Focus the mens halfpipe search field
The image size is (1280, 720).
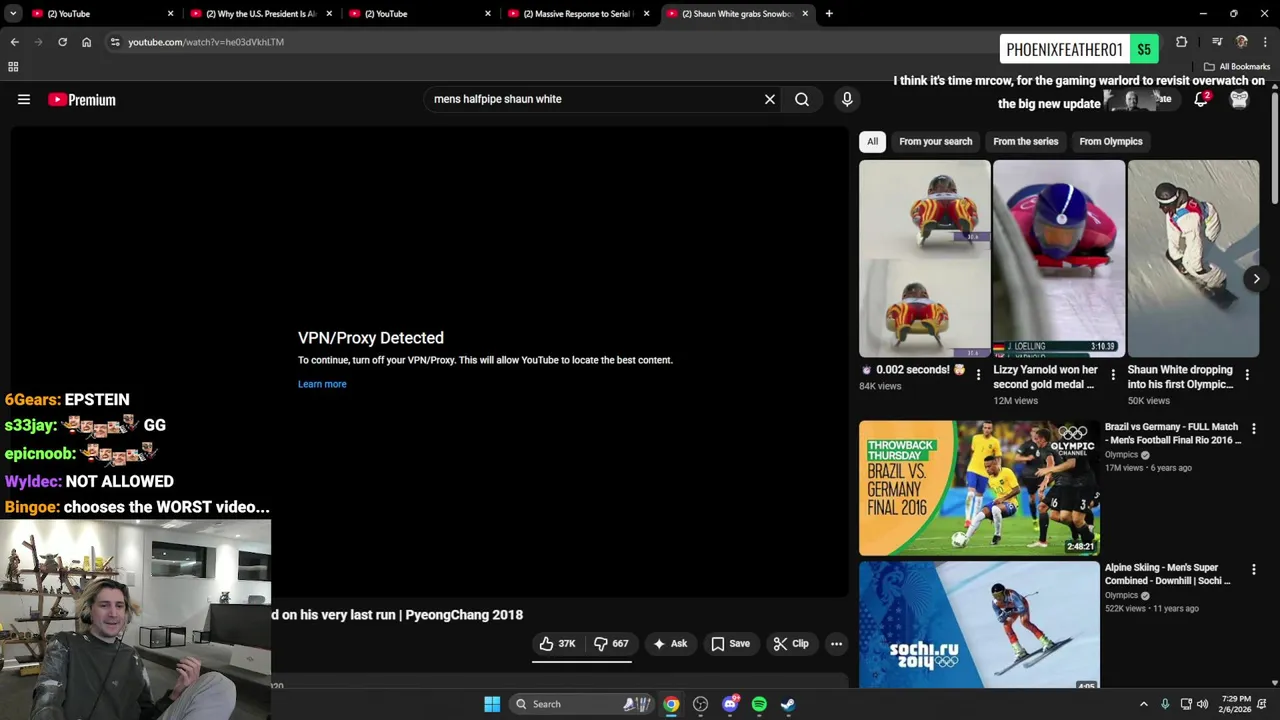[x=590, y=99]
